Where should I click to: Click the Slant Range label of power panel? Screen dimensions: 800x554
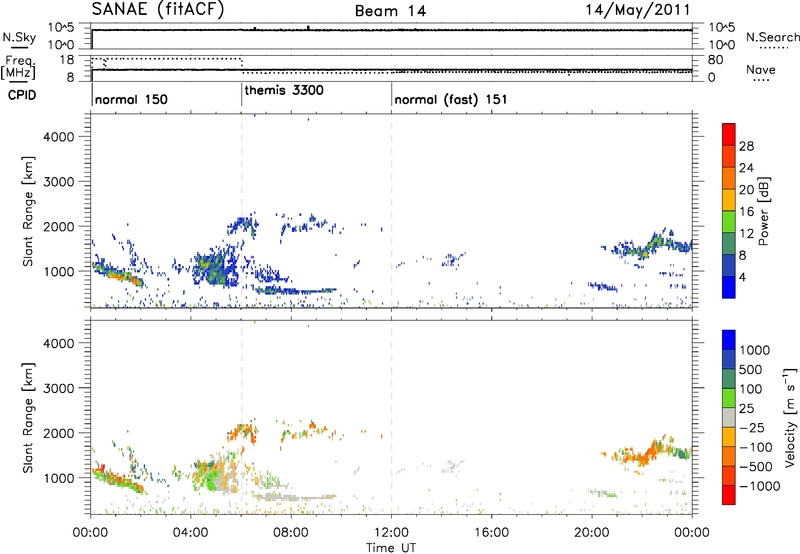[28, 212]
